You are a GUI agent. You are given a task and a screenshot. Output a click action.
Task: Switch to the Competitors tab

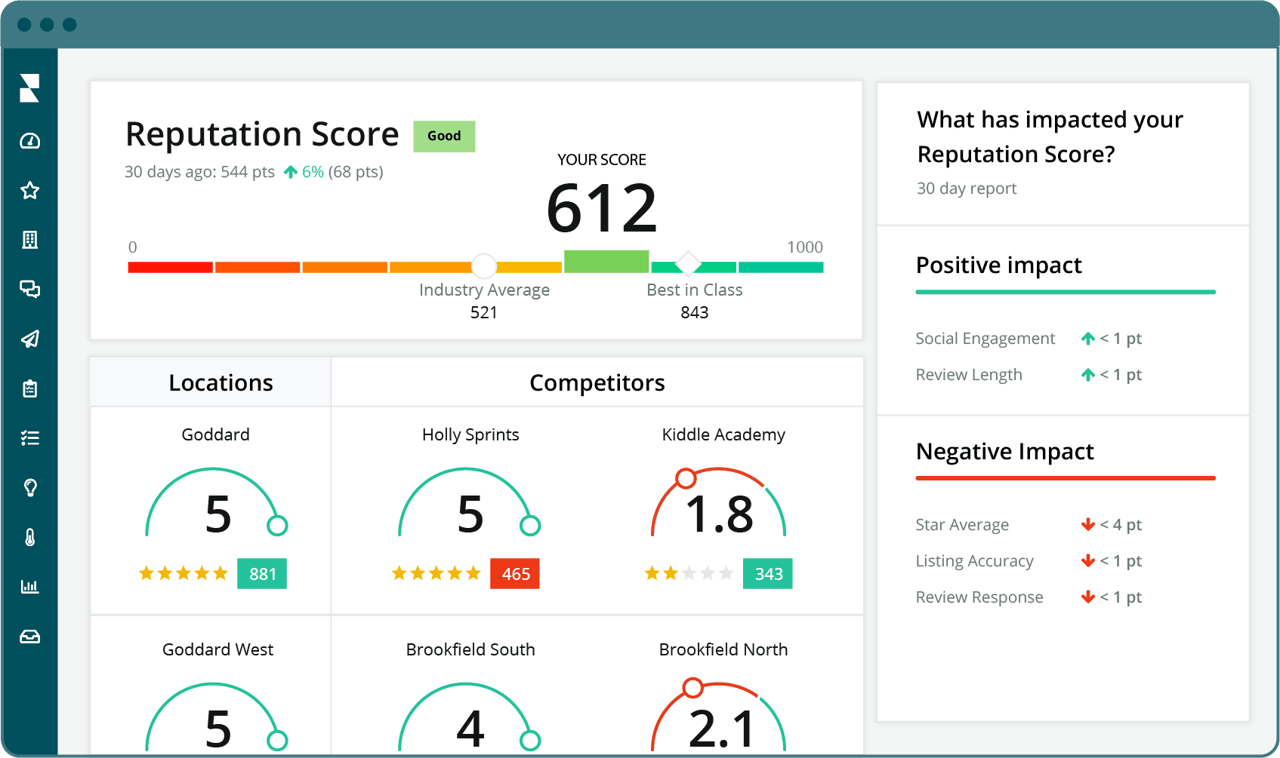pos(597,383)
